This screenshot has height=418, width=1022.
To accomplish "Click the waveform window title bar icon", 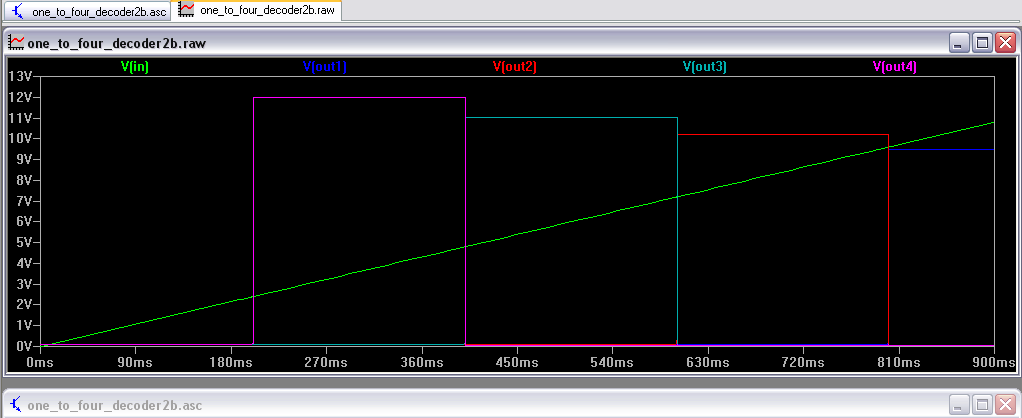I will [x=16, y=43].
